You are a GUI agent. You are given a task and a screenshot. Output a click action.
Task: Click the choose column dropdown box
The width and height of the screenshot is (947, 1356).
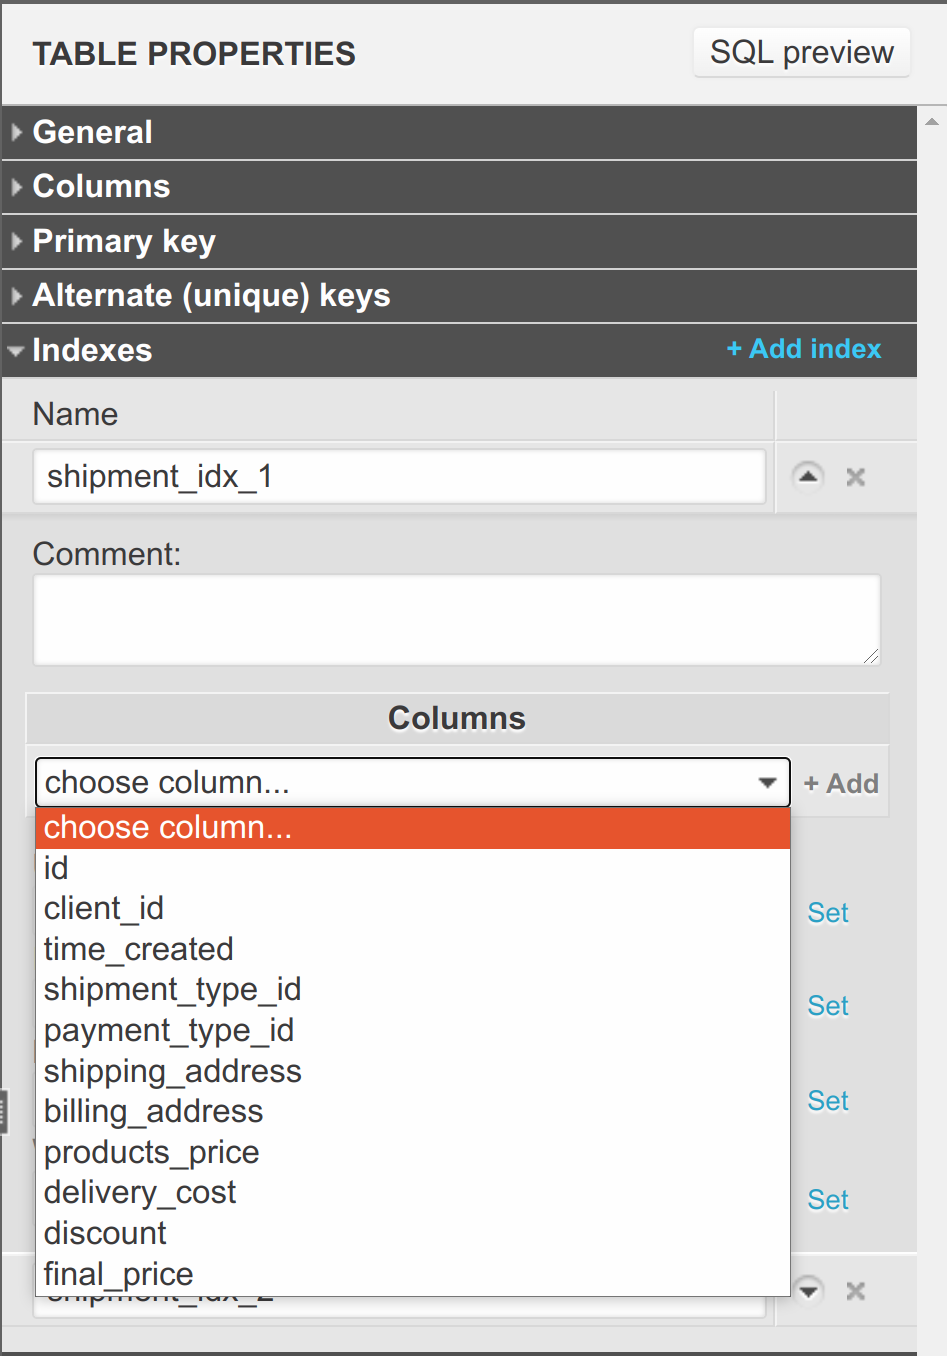click(x=412, y=782)
